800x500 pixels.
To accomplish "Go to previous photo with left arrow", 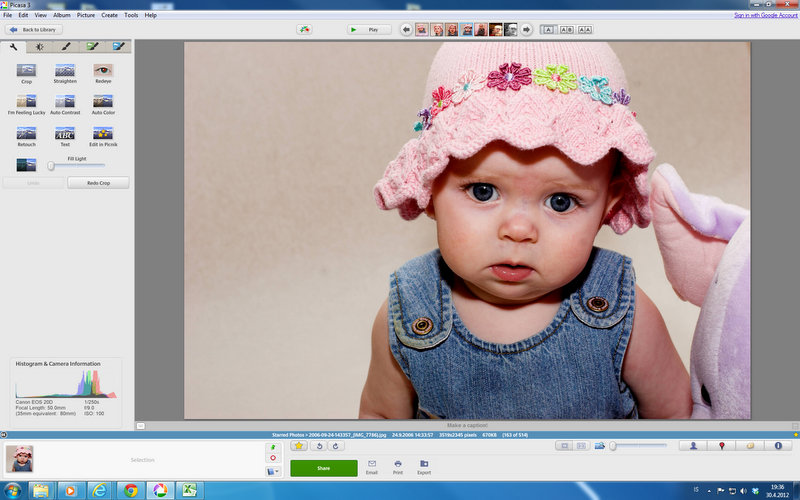I will 406,30.
